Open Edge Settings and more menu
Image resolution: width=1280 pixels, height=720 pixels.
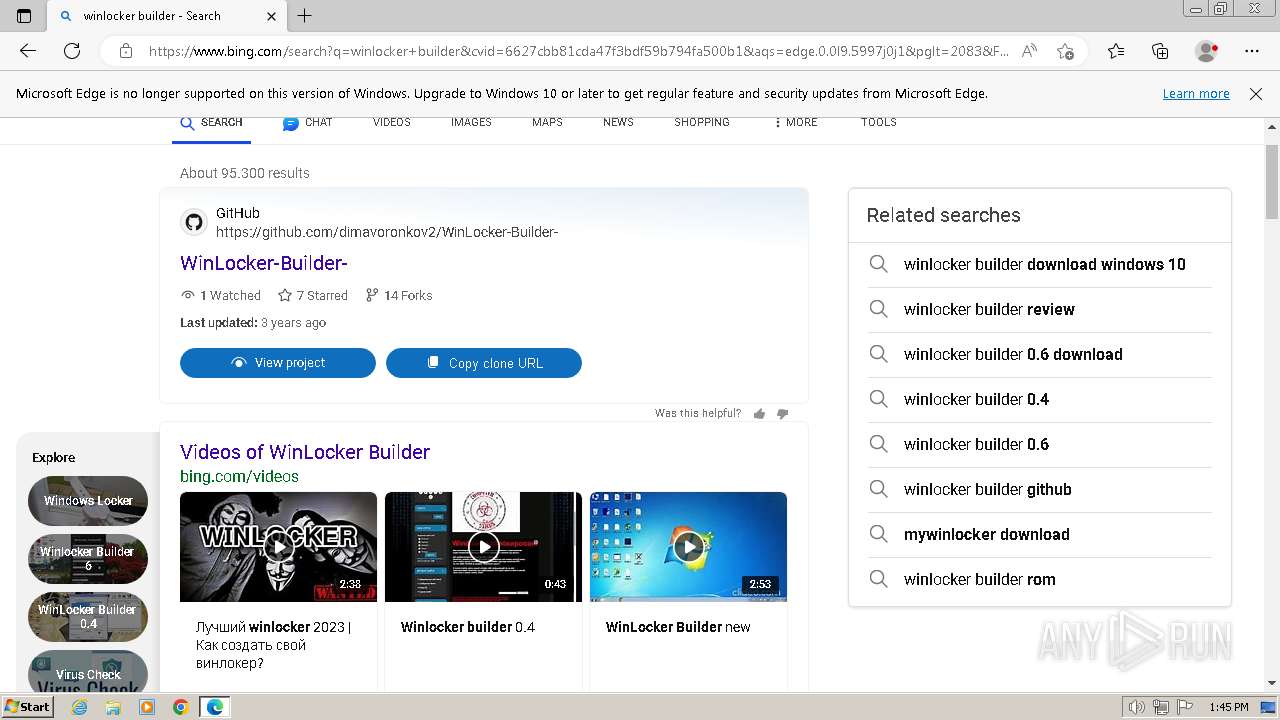pos(1252,51)
